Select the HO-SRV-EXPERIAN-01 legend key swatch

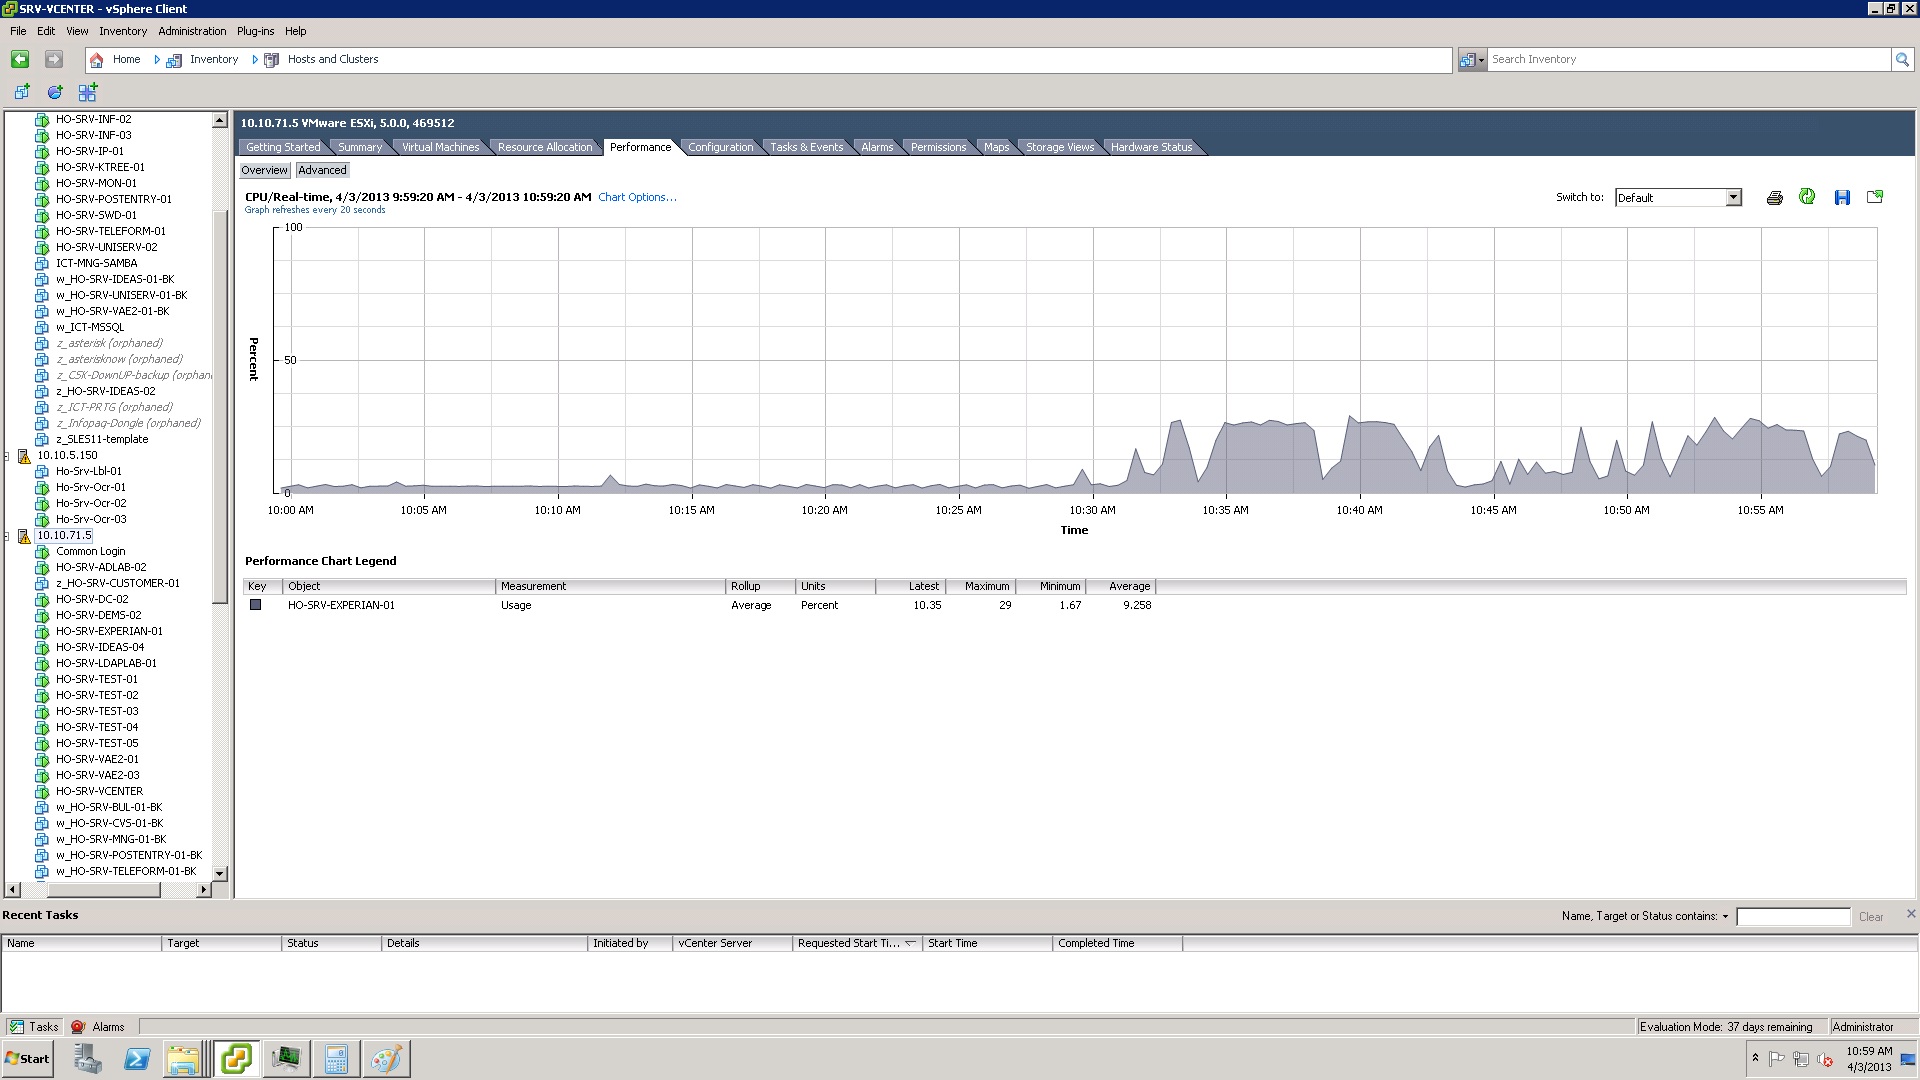tap(256, 605)
